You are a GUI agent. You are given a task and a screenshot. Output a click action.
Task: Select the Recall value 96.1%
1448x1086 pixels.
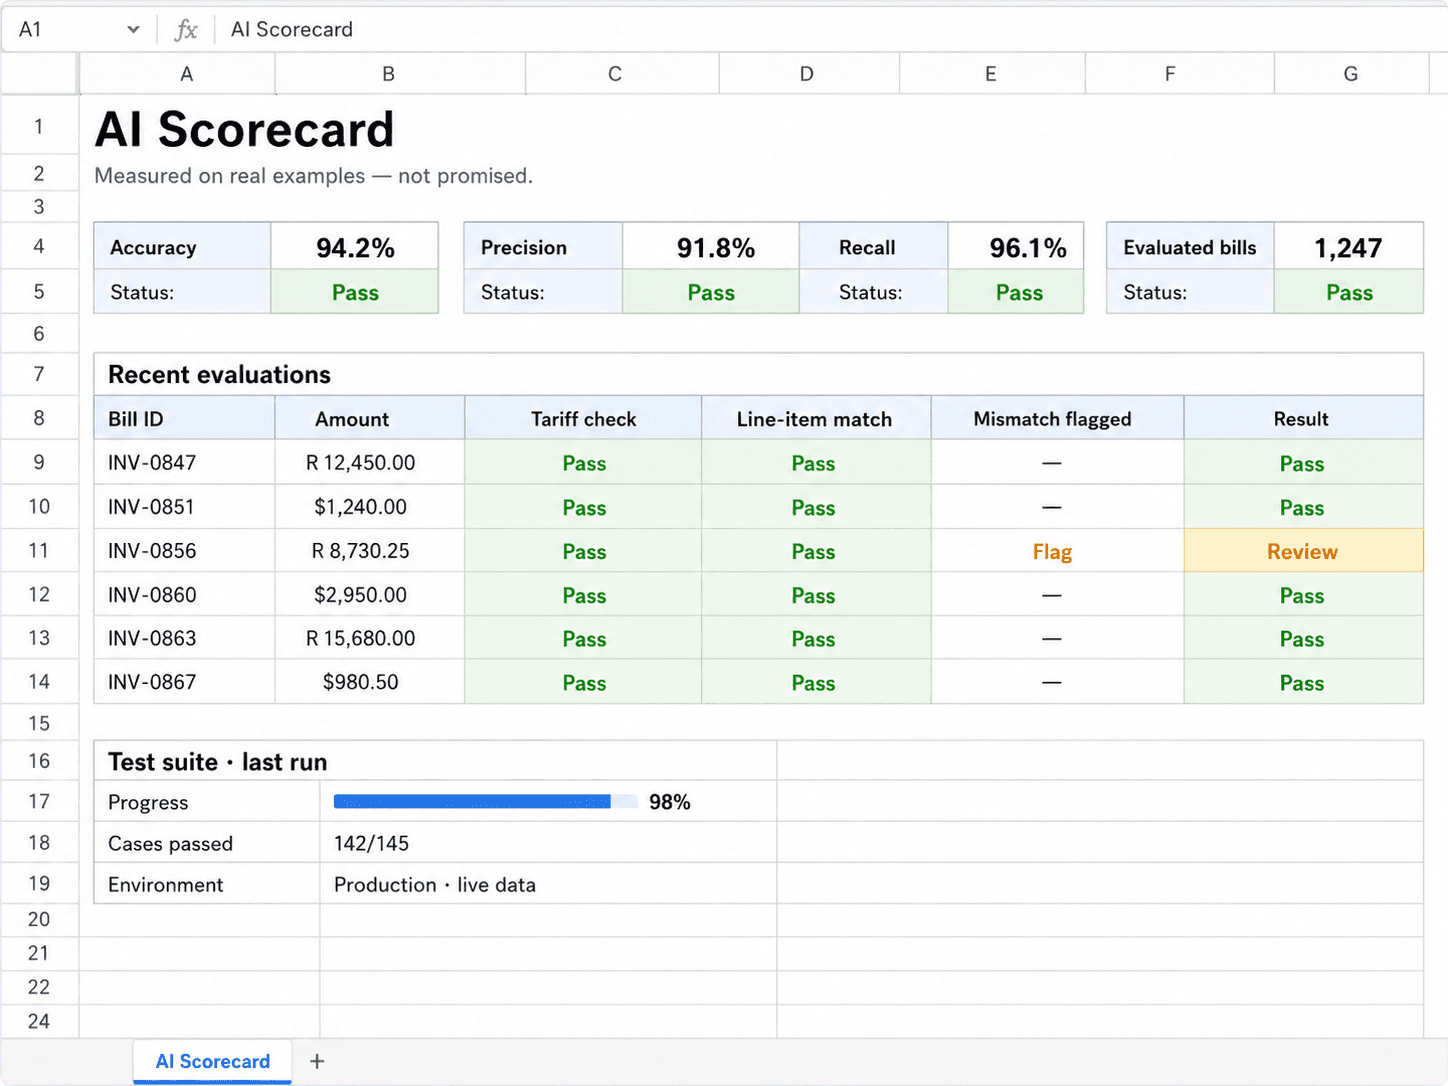(x=1016, y=247)
